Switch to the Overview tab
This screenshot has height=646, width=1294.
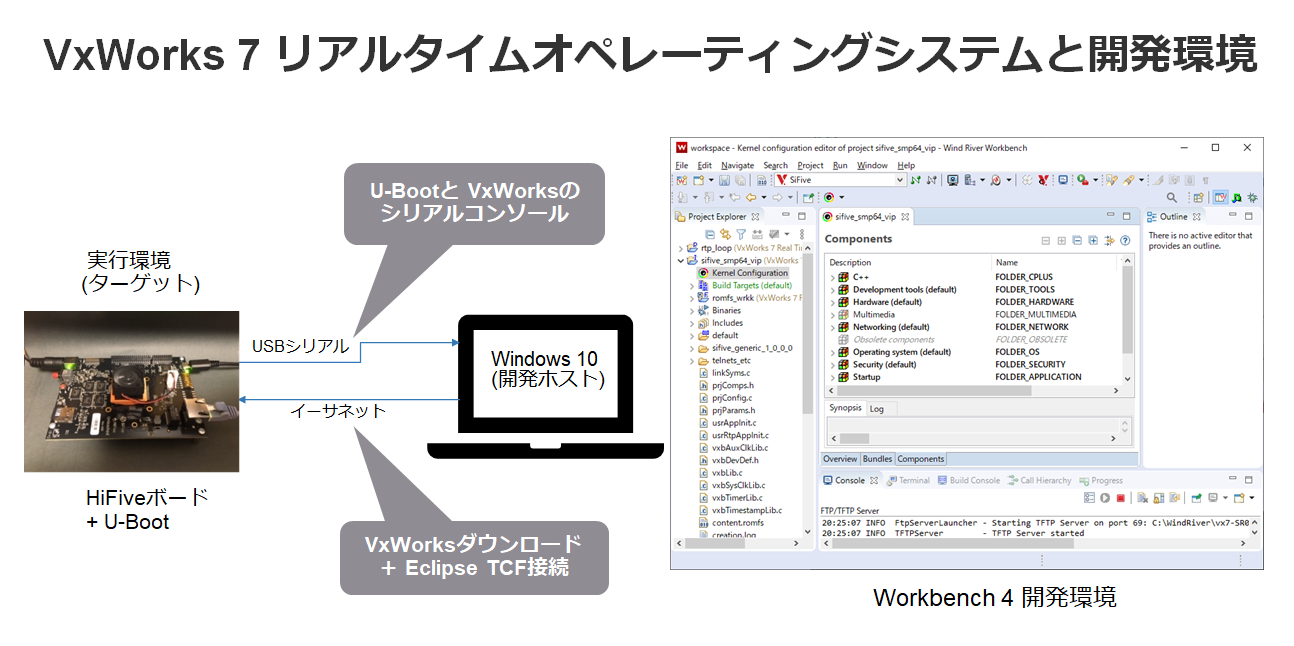(840, 459)
